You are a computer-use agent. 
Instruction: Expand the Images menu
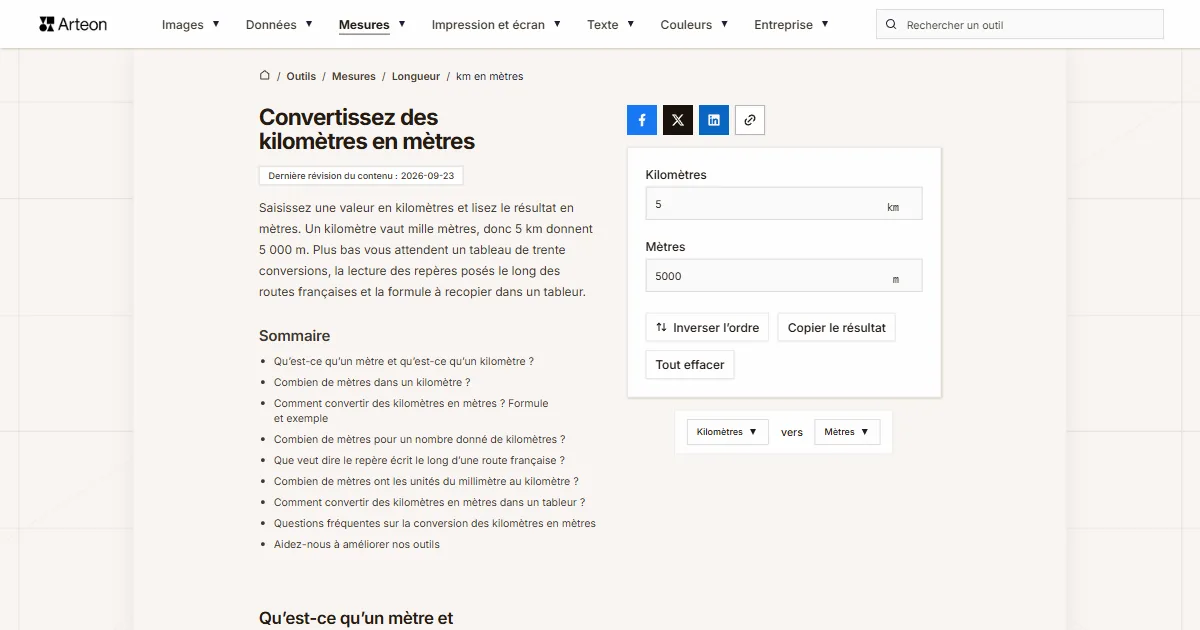(x=191, y=24)
